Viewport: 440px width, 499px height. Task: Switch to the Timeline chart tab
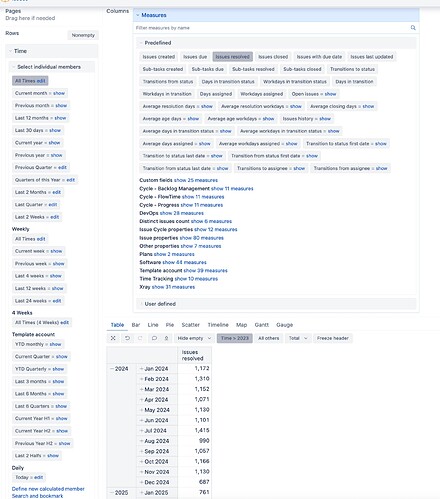(218, 325)
